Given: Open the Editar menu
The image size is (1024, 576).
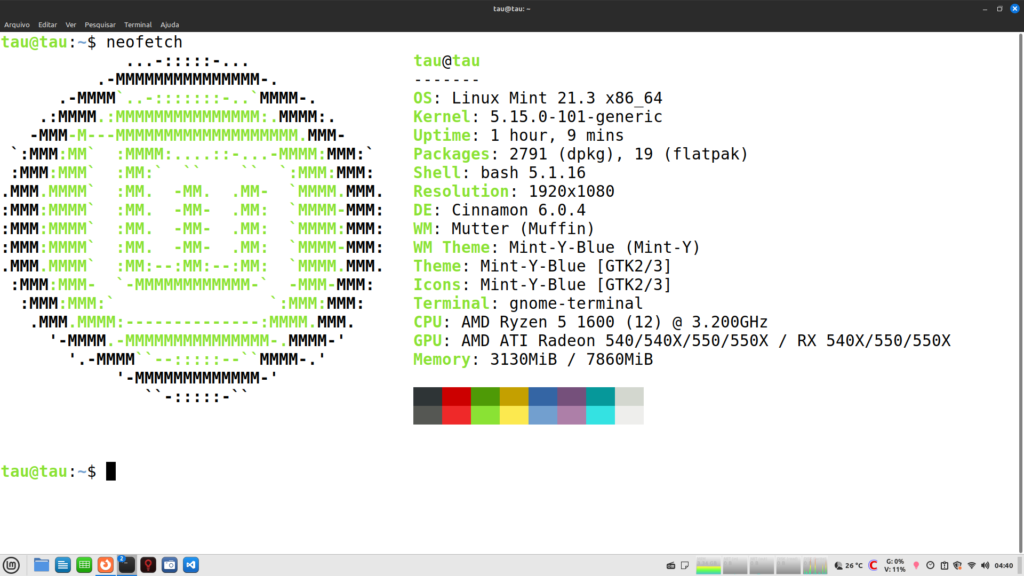Looking at the screenshot, I should [47, 23].
